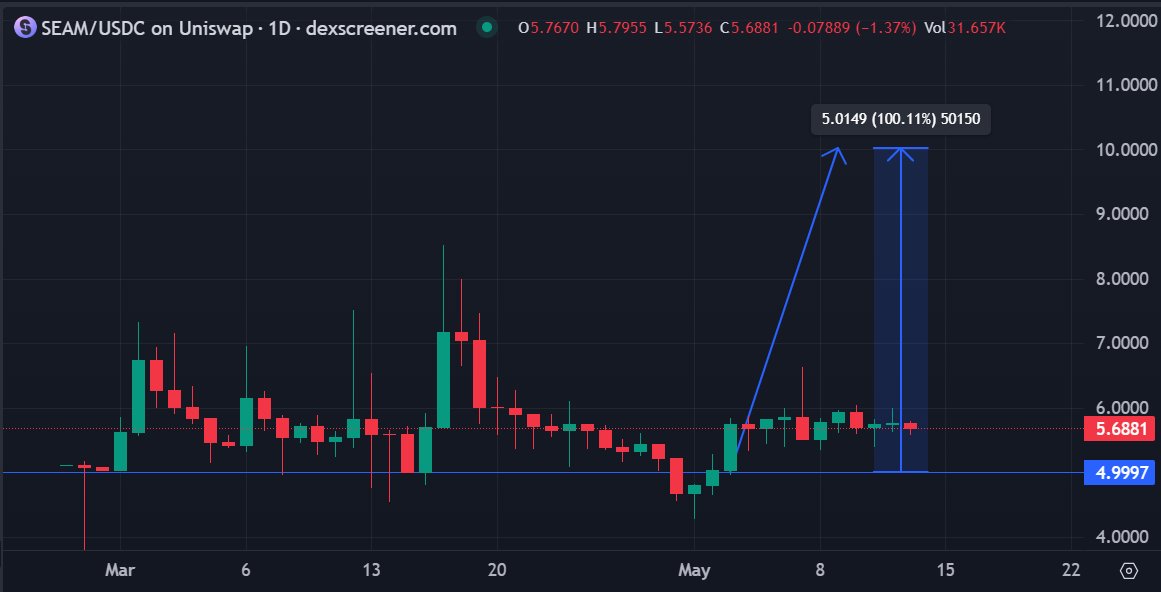Click the May date axis label
1161x592 pixels.
[695, 571]
